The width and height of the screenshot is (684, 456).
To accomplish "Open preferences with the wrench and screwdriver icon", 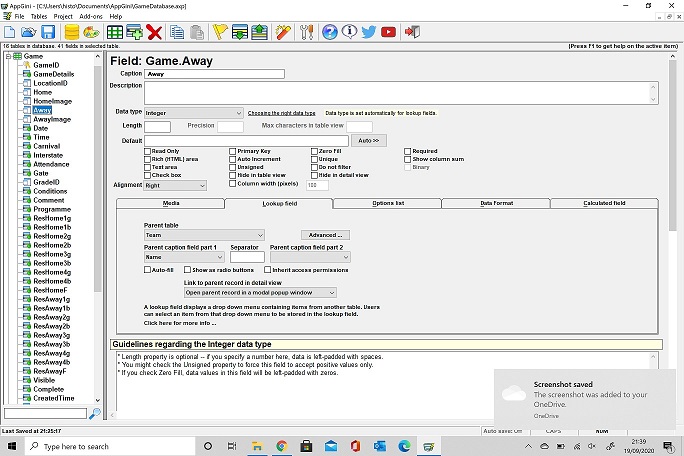I will tap(307, 32).
